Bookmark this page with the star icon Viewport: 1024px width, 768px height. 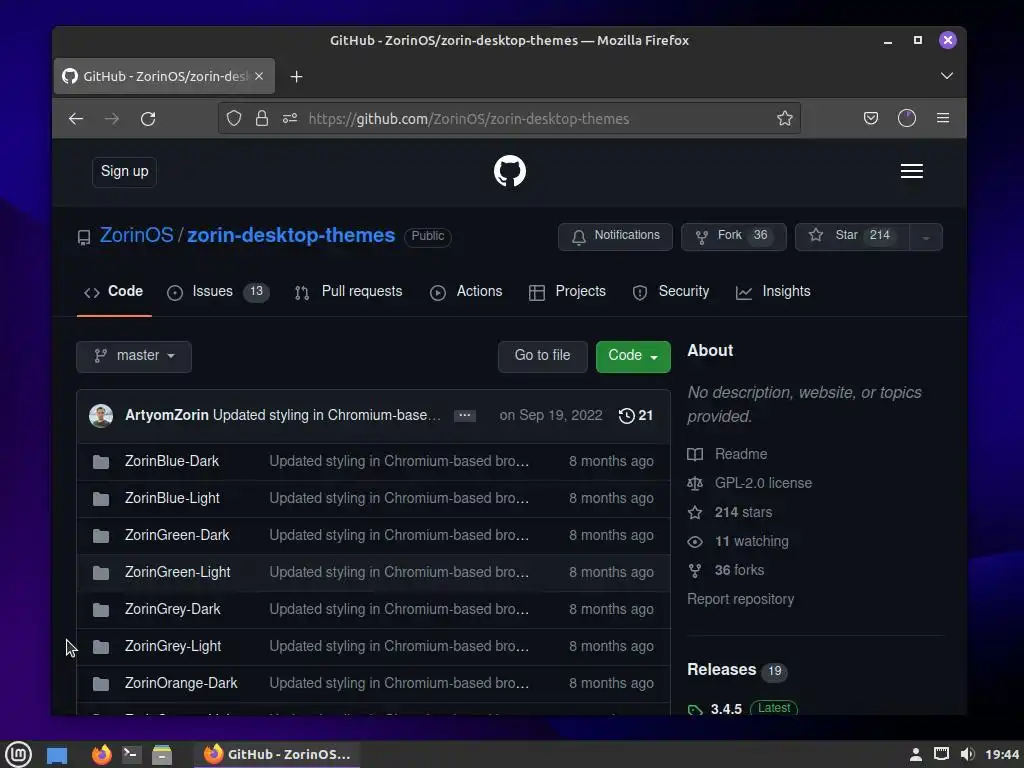(x=784, y=118)
